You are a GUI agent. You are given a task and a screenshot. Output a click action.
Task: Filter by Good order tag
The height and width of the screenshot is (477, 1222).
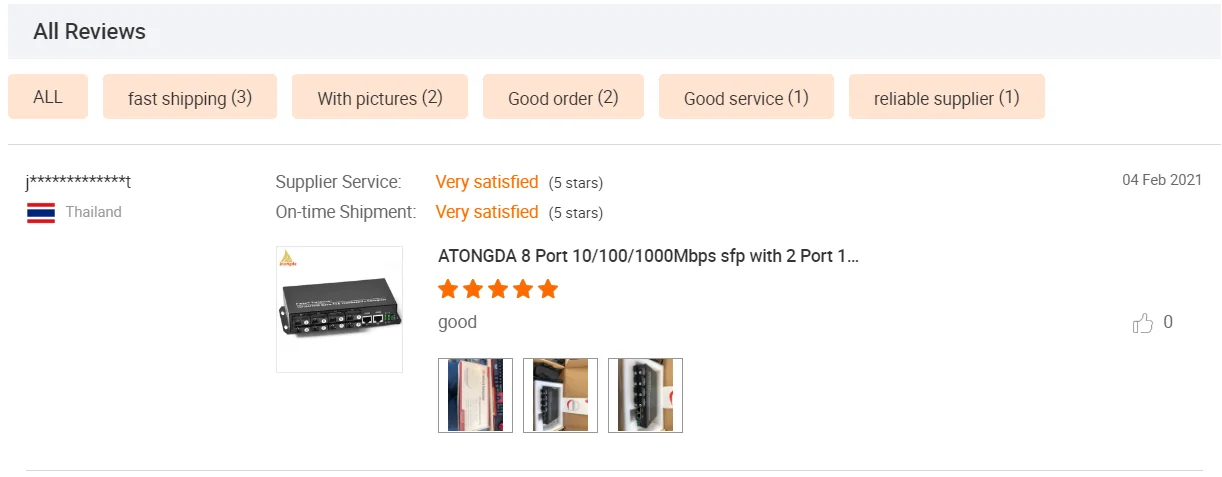563,98
